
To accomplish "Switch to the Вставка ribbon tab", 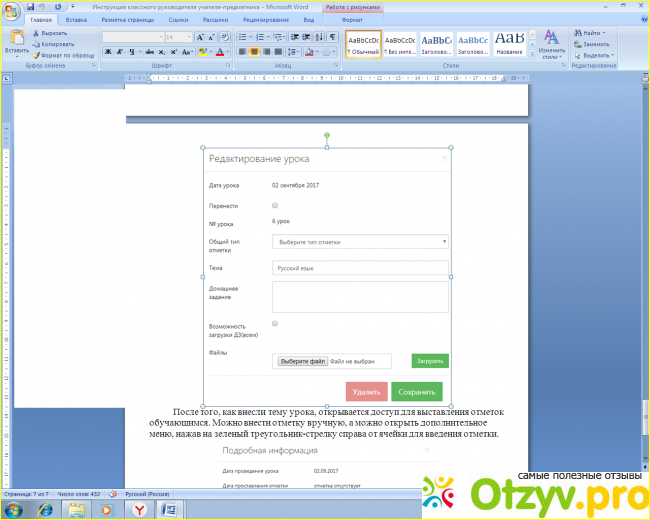I will [x=76, y=19].
